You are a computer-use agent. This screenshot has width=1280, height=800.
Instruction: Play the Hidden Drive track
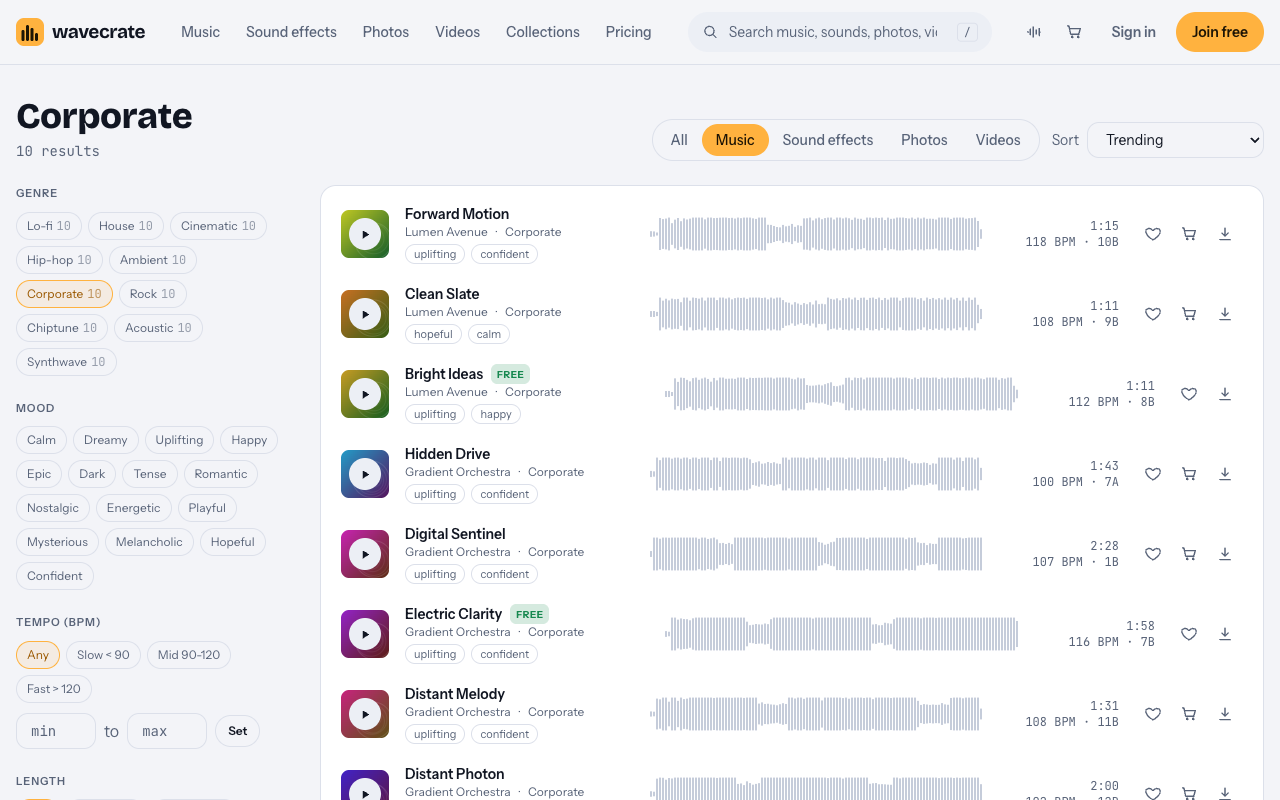365,474
